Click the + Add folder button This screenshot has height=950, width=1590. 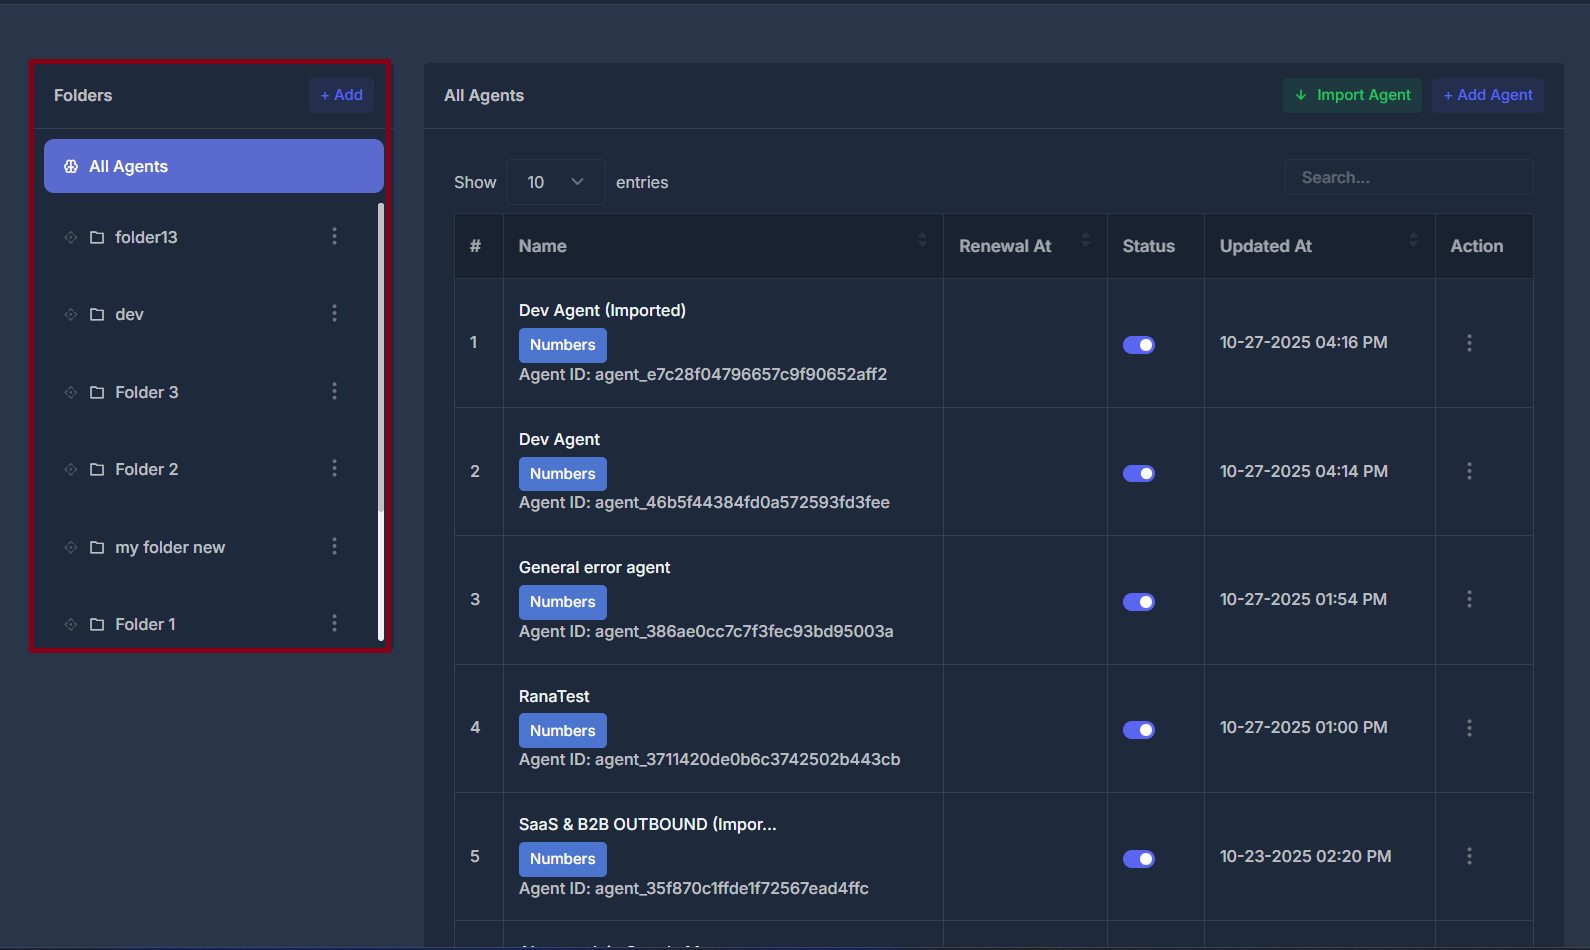point(341,95)
